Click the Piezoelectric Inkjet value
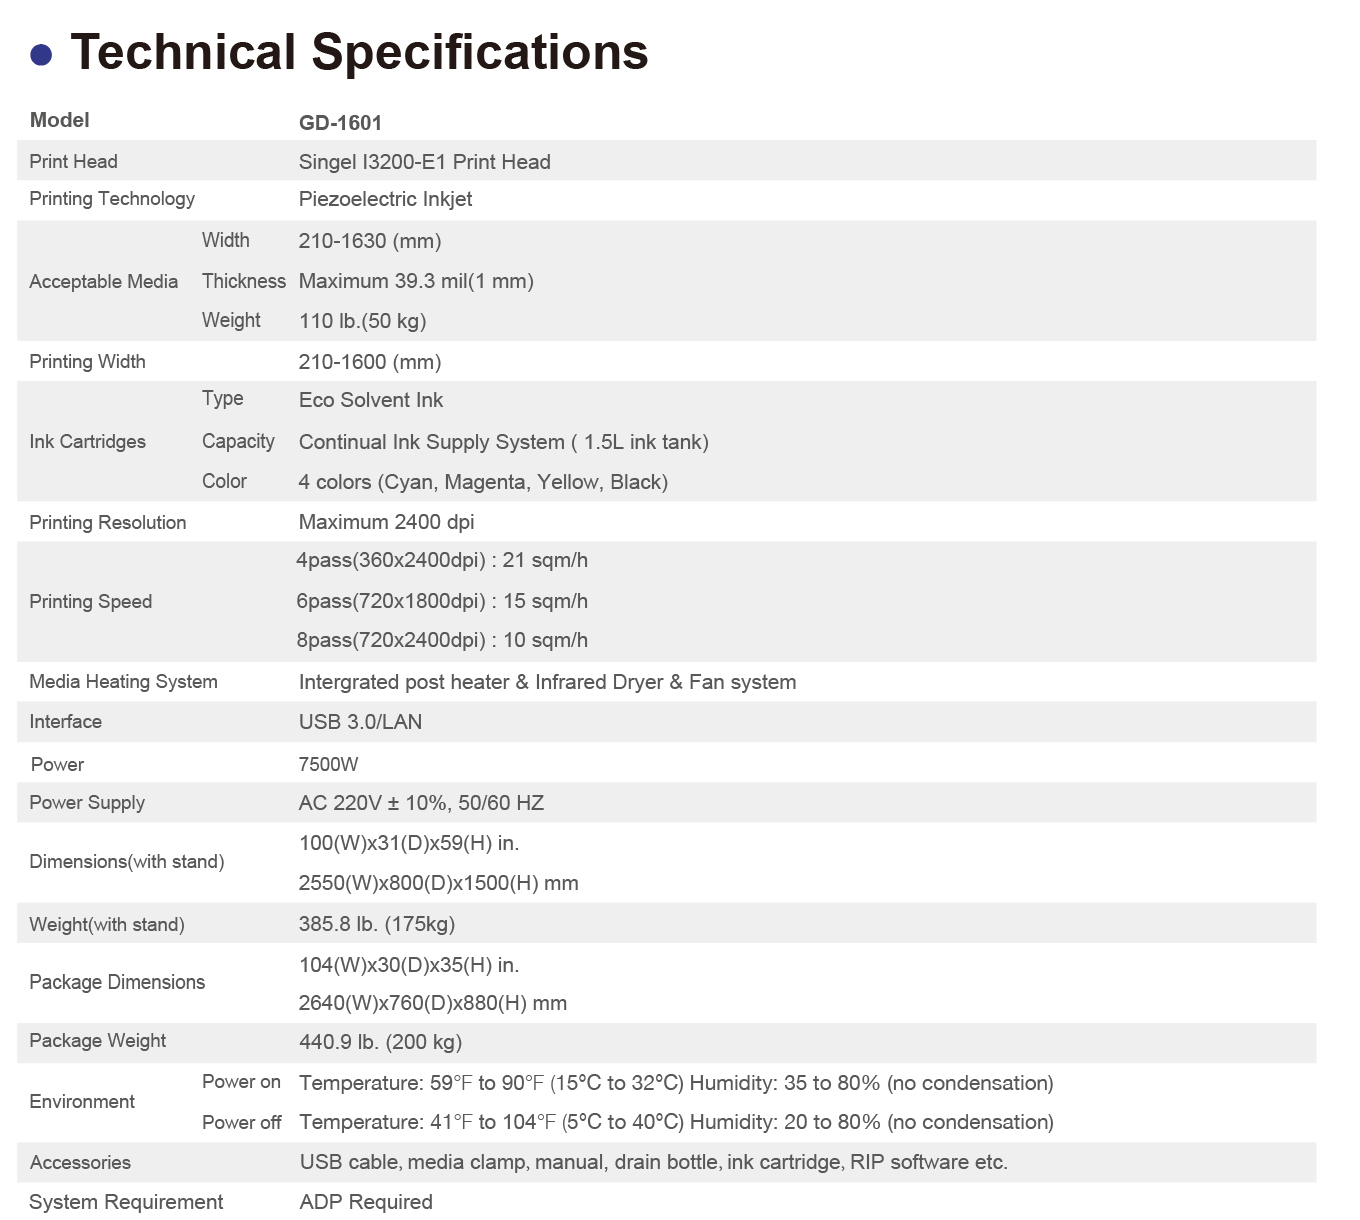Image resolution: width=1360 pixels, height=1220 pixels. click(385, 199)
